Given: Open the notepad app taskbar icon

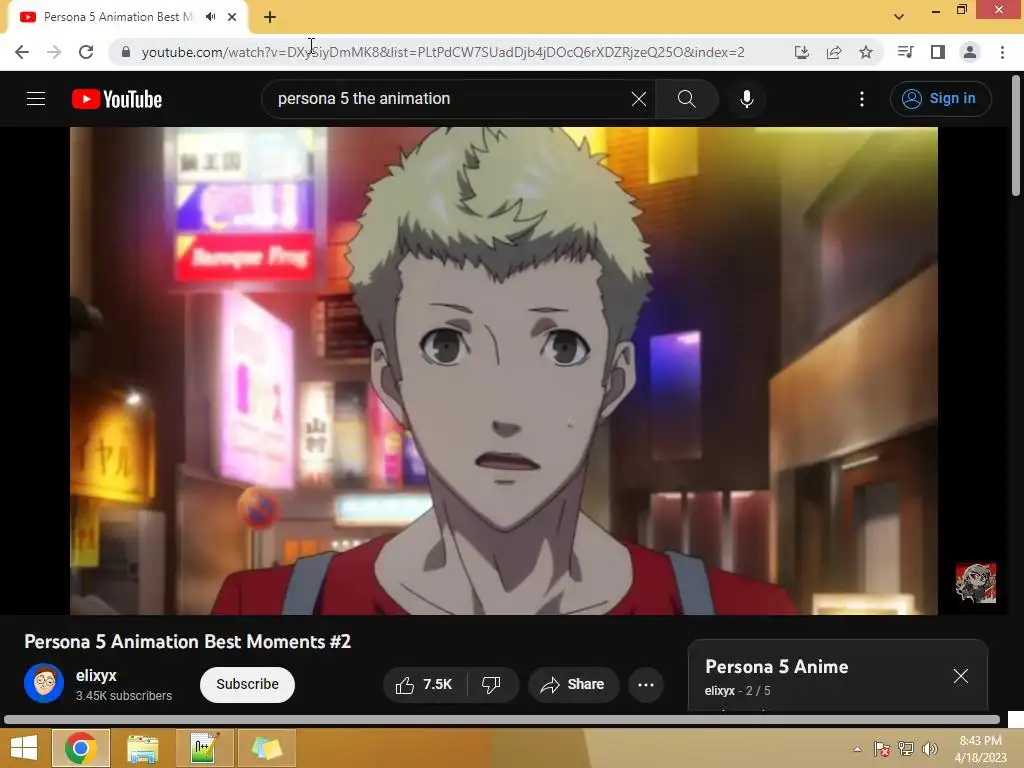Looking at the screenshot, I should pyautogui.click(x=204, y=748).
